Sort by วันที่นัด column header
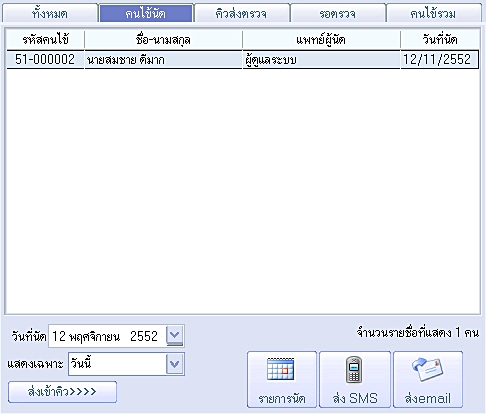The height and width of the screenshot is (414, 486). [440, 40]
